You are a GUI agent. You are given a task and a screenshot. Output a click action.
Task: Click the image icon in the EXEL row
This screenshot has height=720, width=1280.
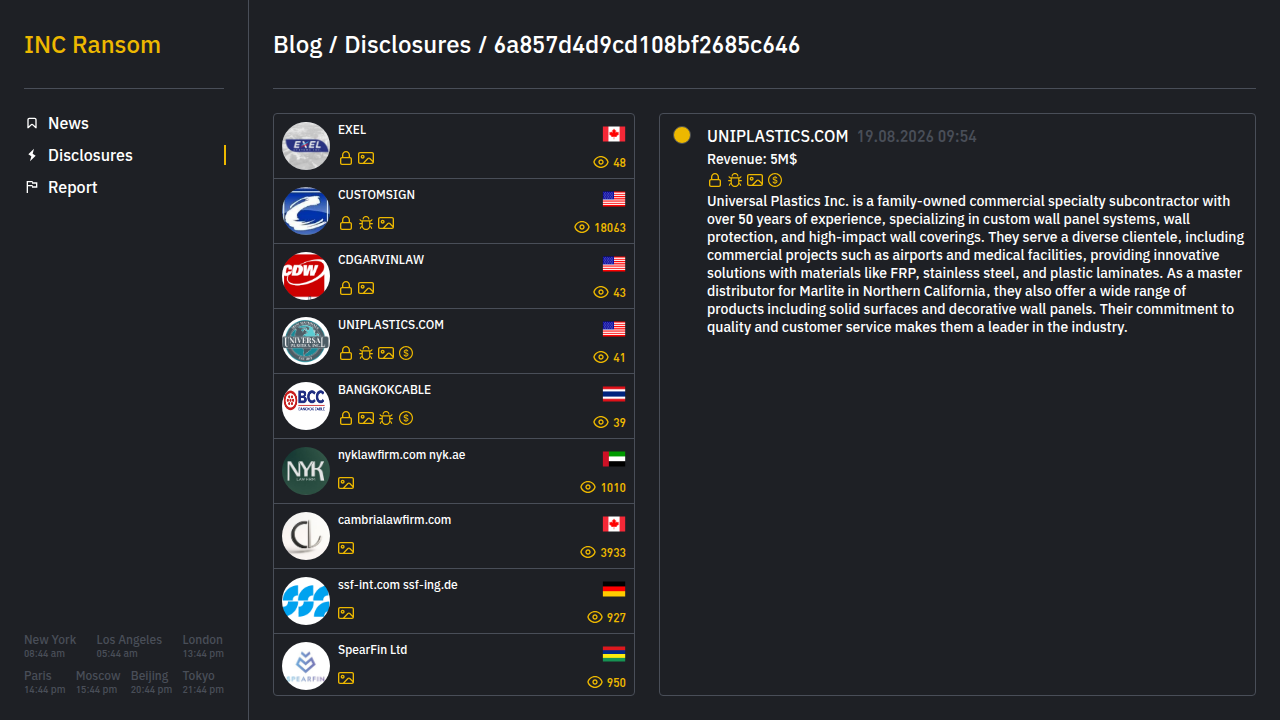(x=366, y=158)
